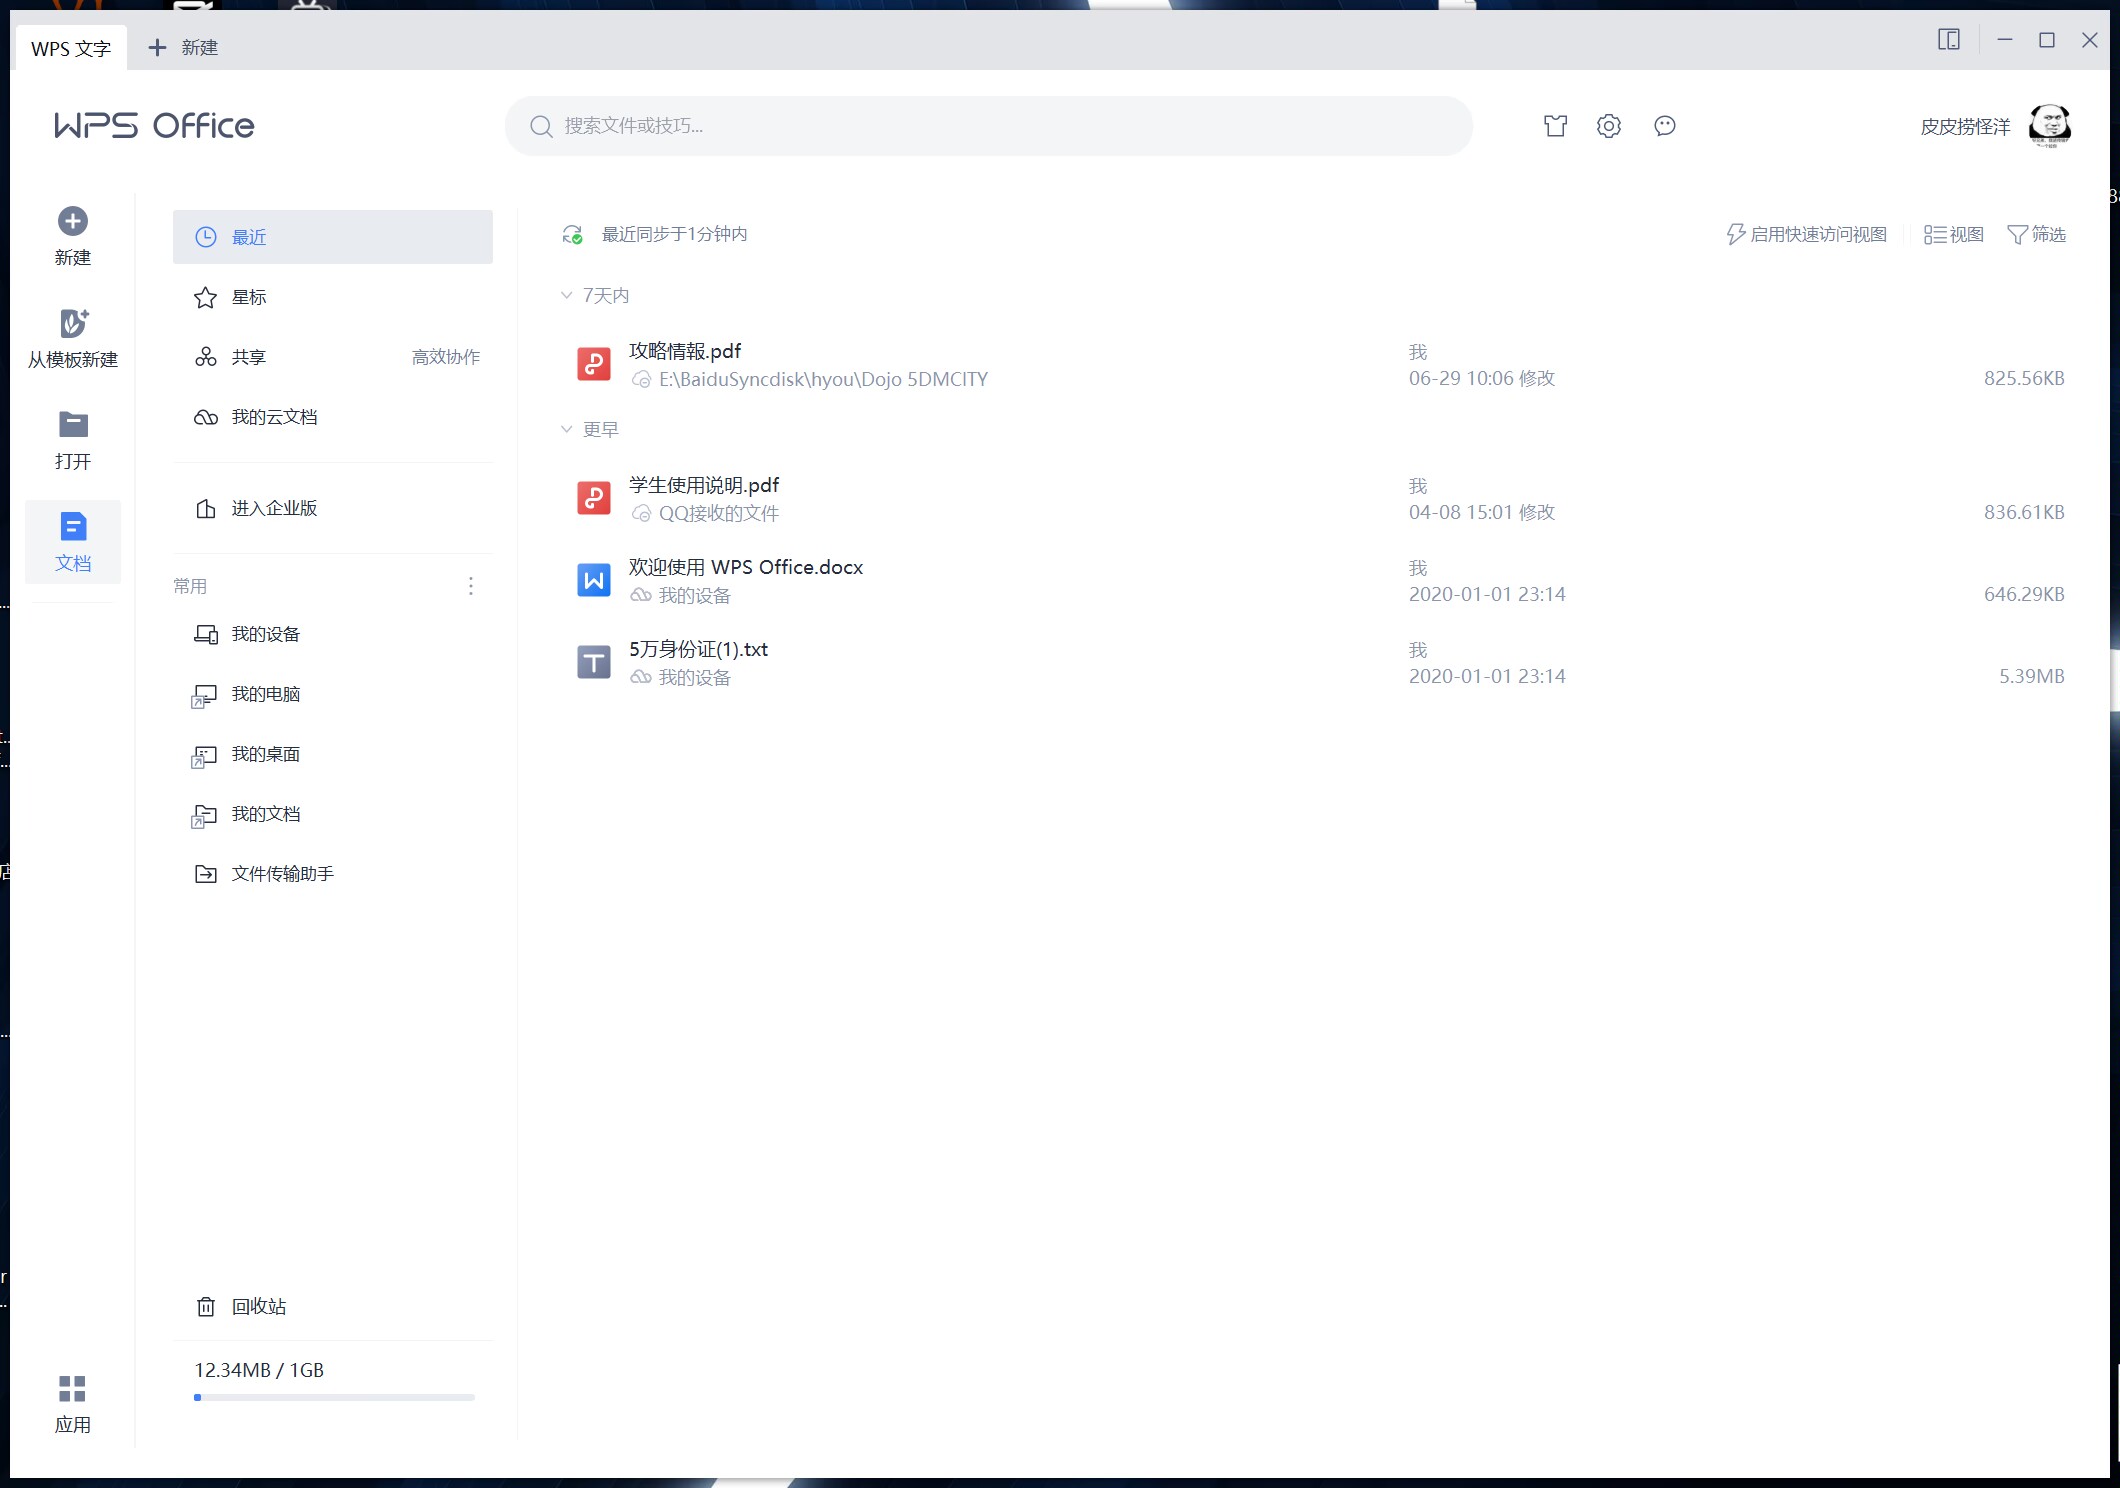This screenshot has width=2120, height=1488.
Task: Open the 常用 three-dot menu
Action: pyautogui.click(x=471, y=586)
